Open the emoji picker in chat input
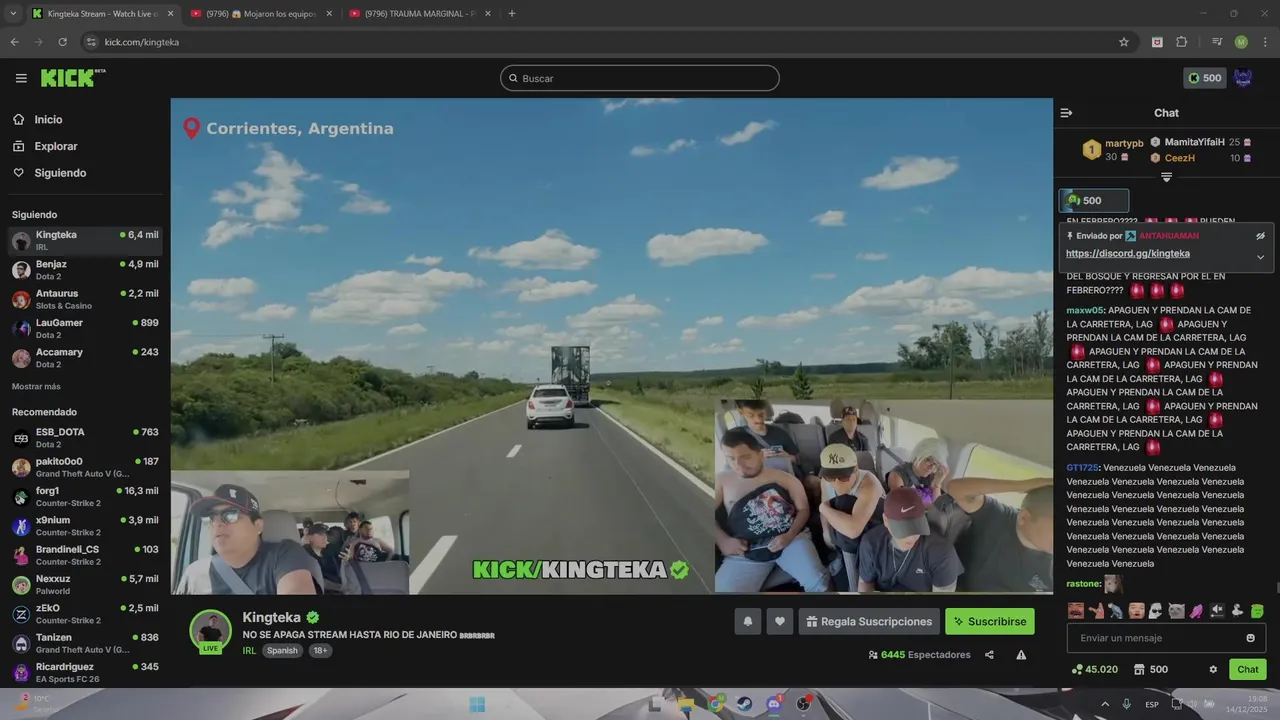Viewport: 1280px width, 720px height. click(1250, 638)
